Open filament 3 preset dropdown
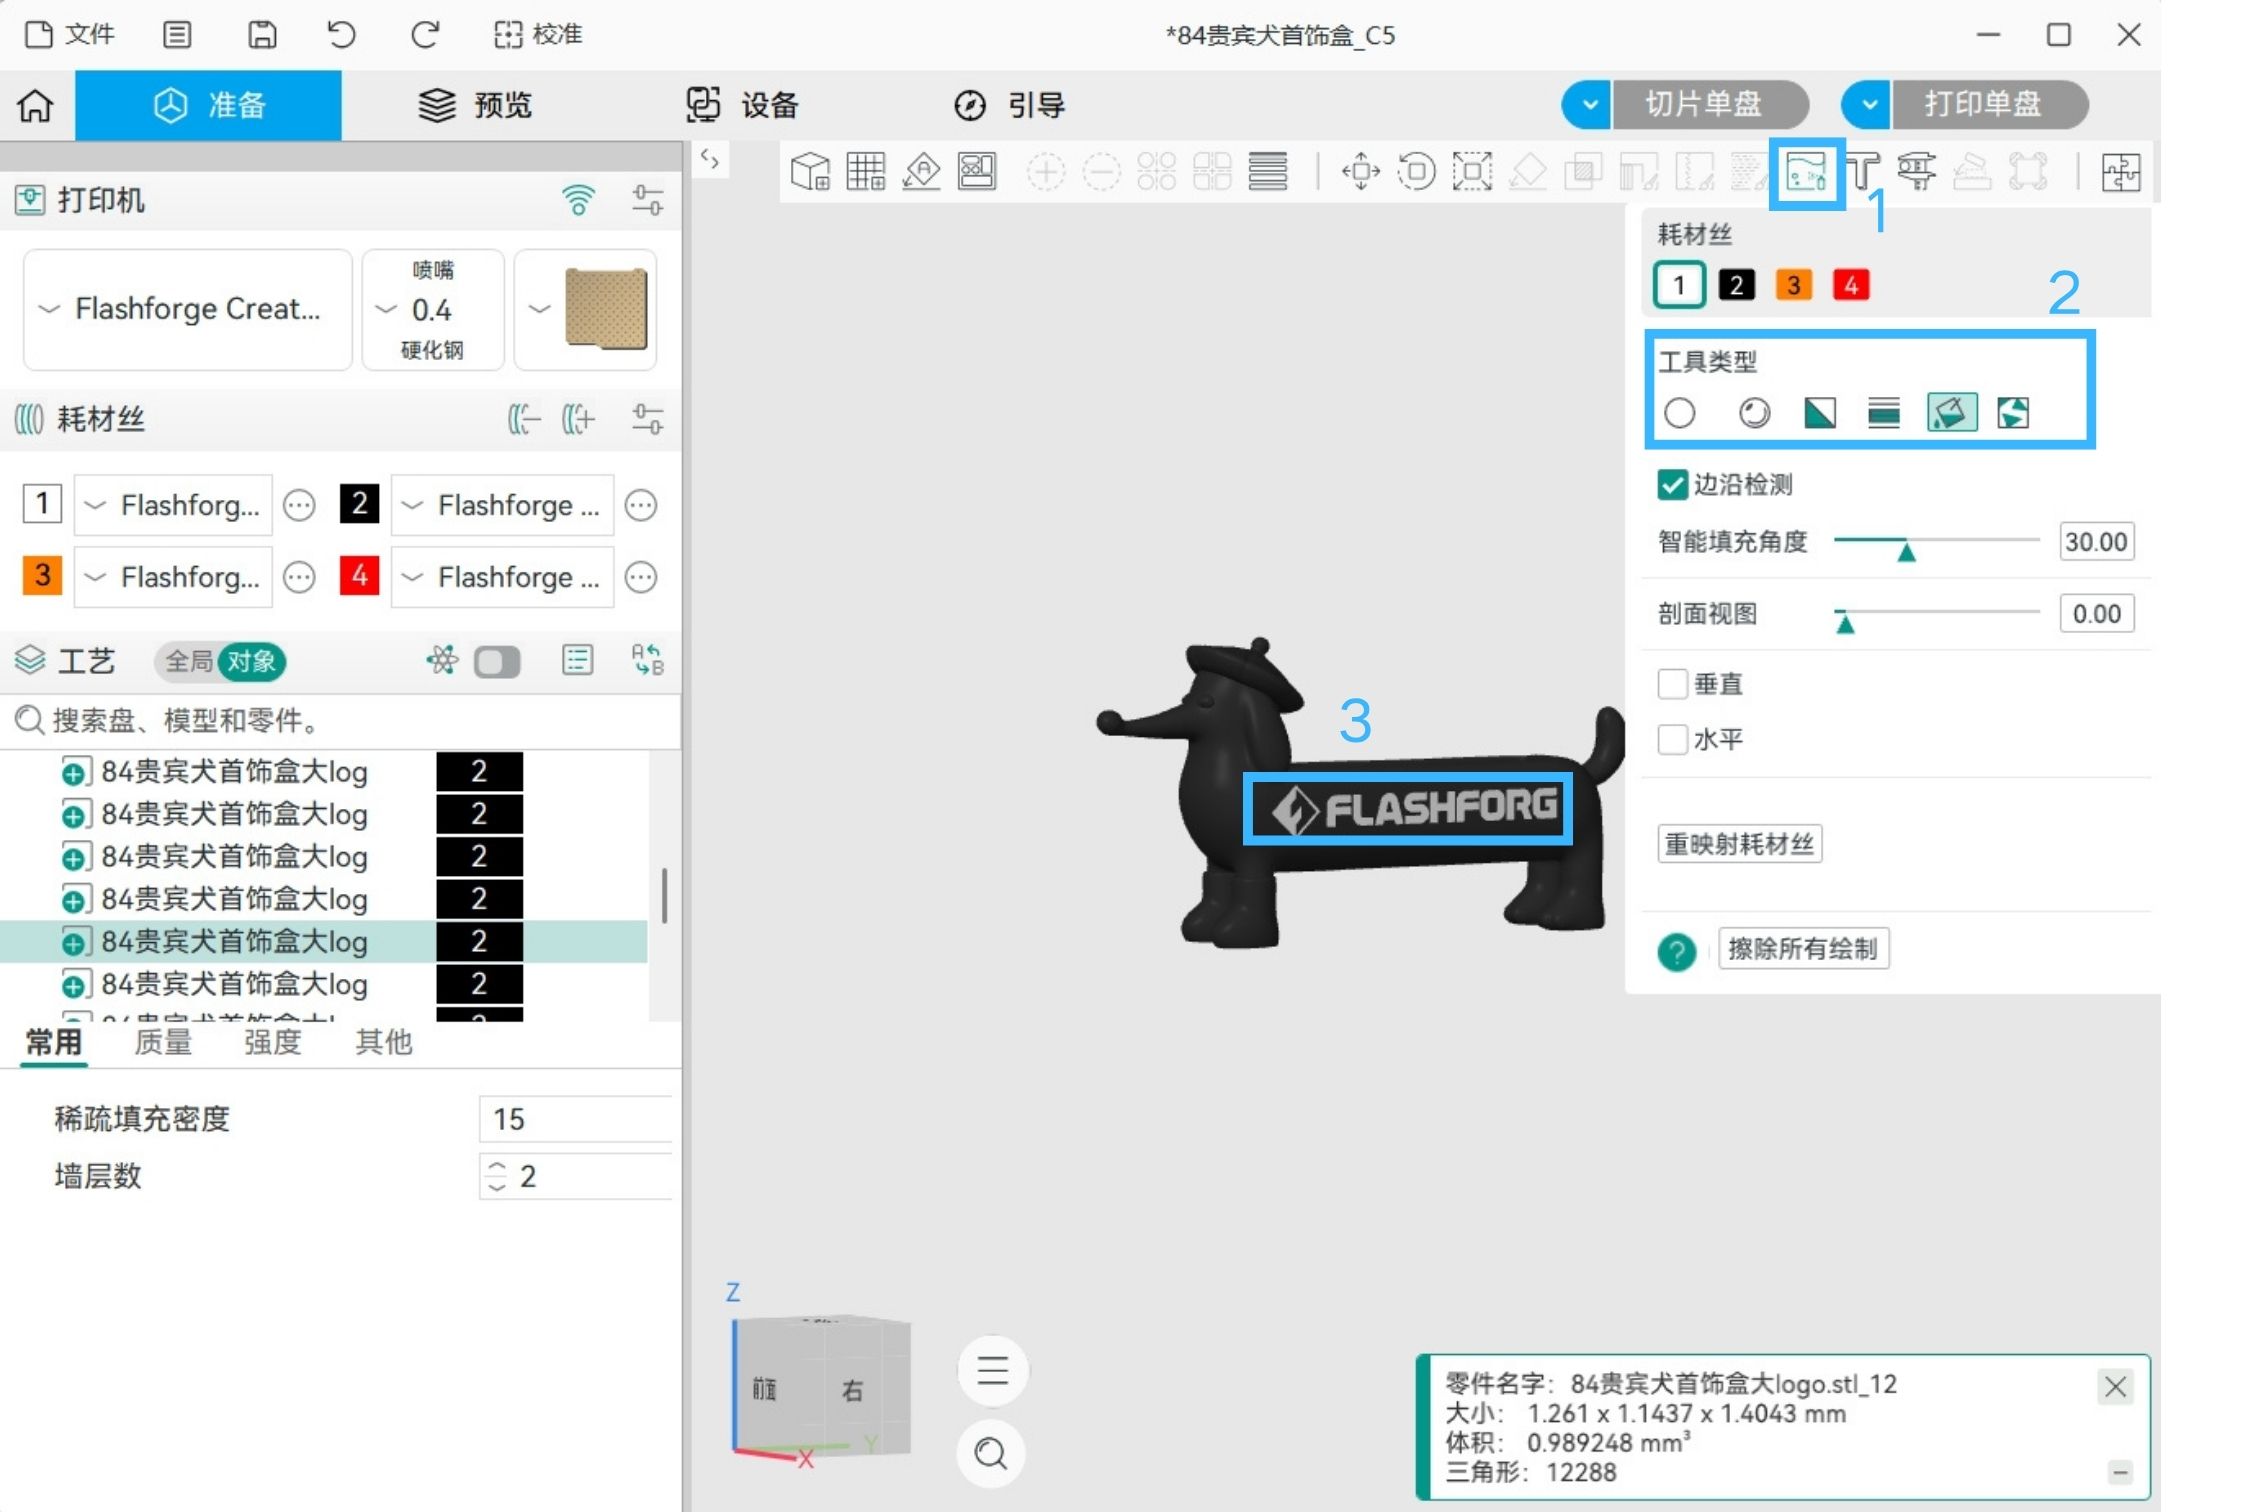Screen dimensions: 2268x1512 point(173,577)
